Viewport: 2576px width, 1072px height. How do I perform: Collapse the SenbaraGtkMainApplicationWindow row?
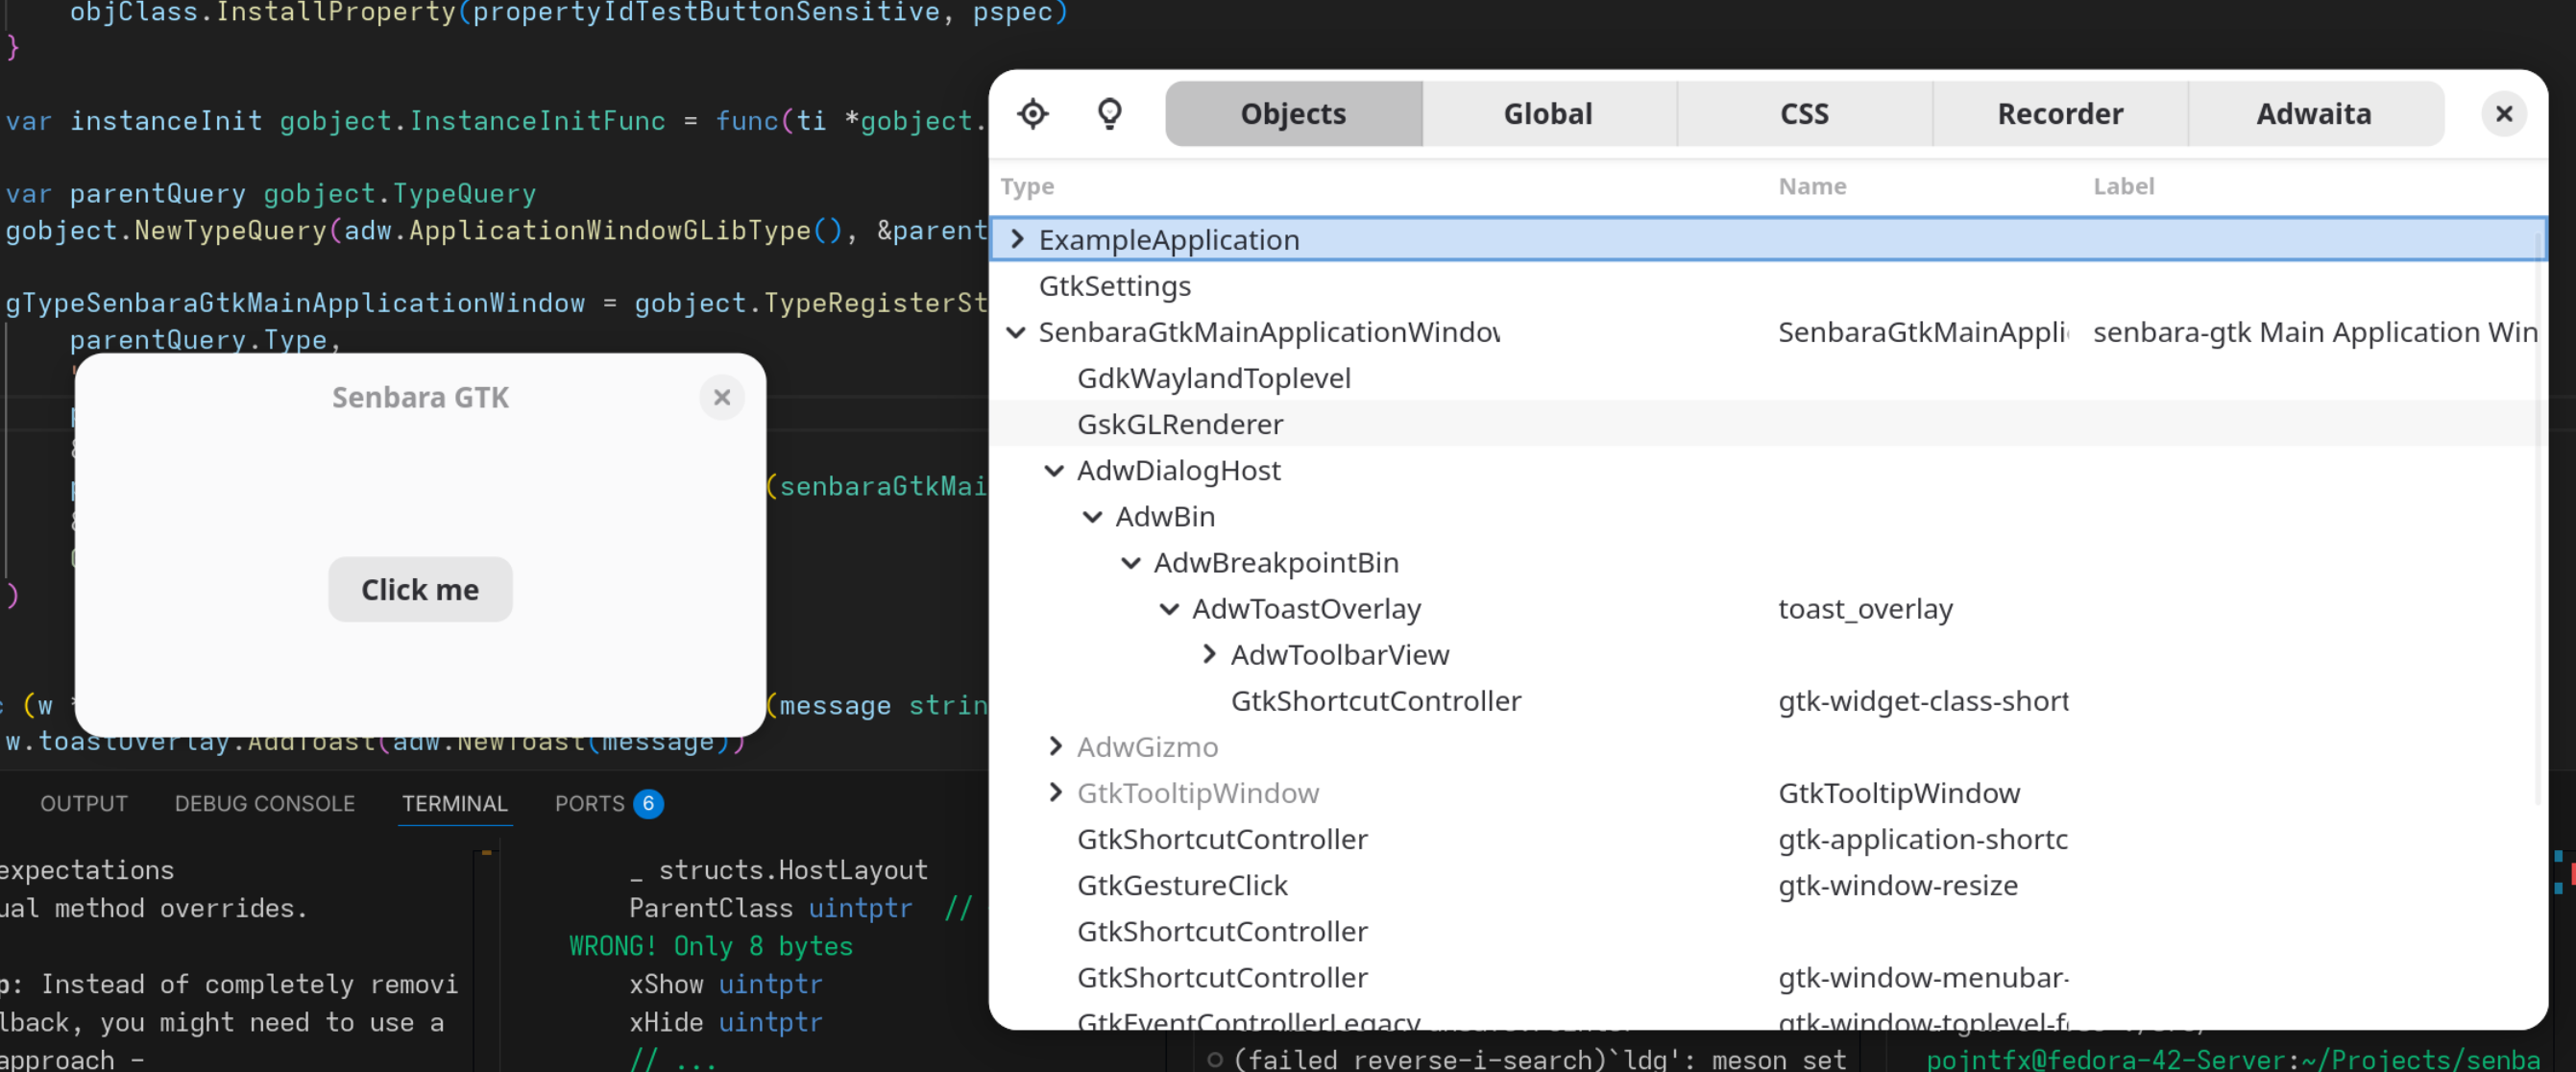1016,332
